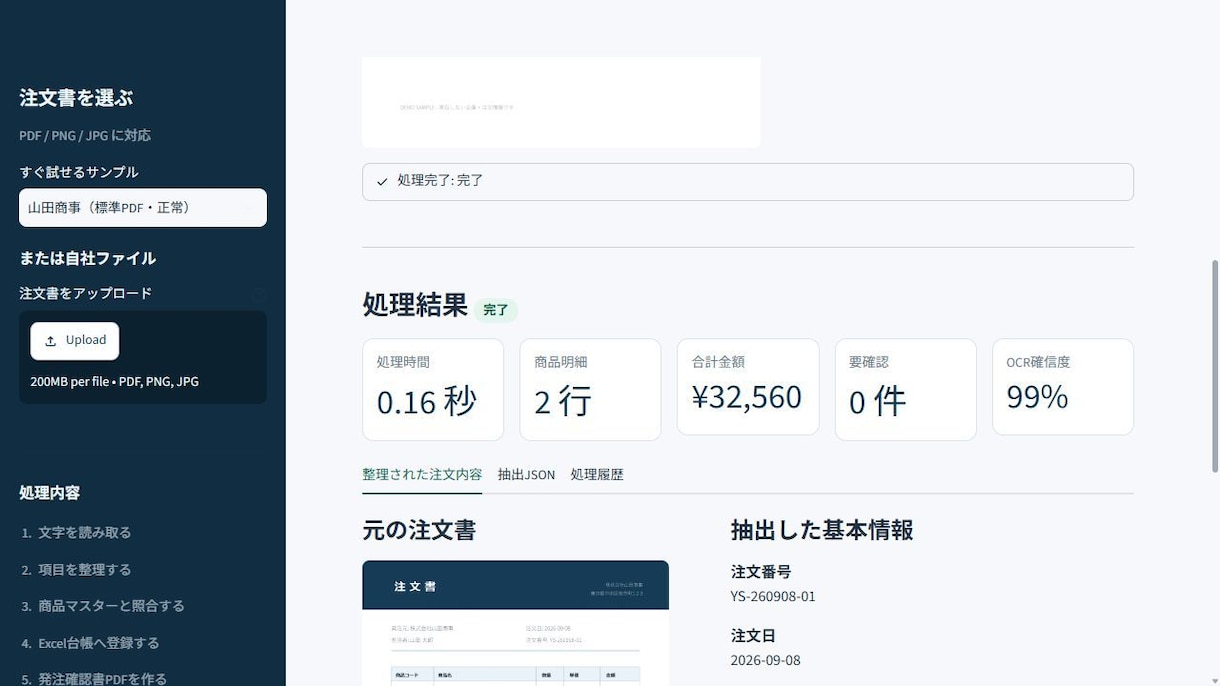Click the 注文番号 field label
This screenshot has width=1220, height=686.
[x=761, y=572]
